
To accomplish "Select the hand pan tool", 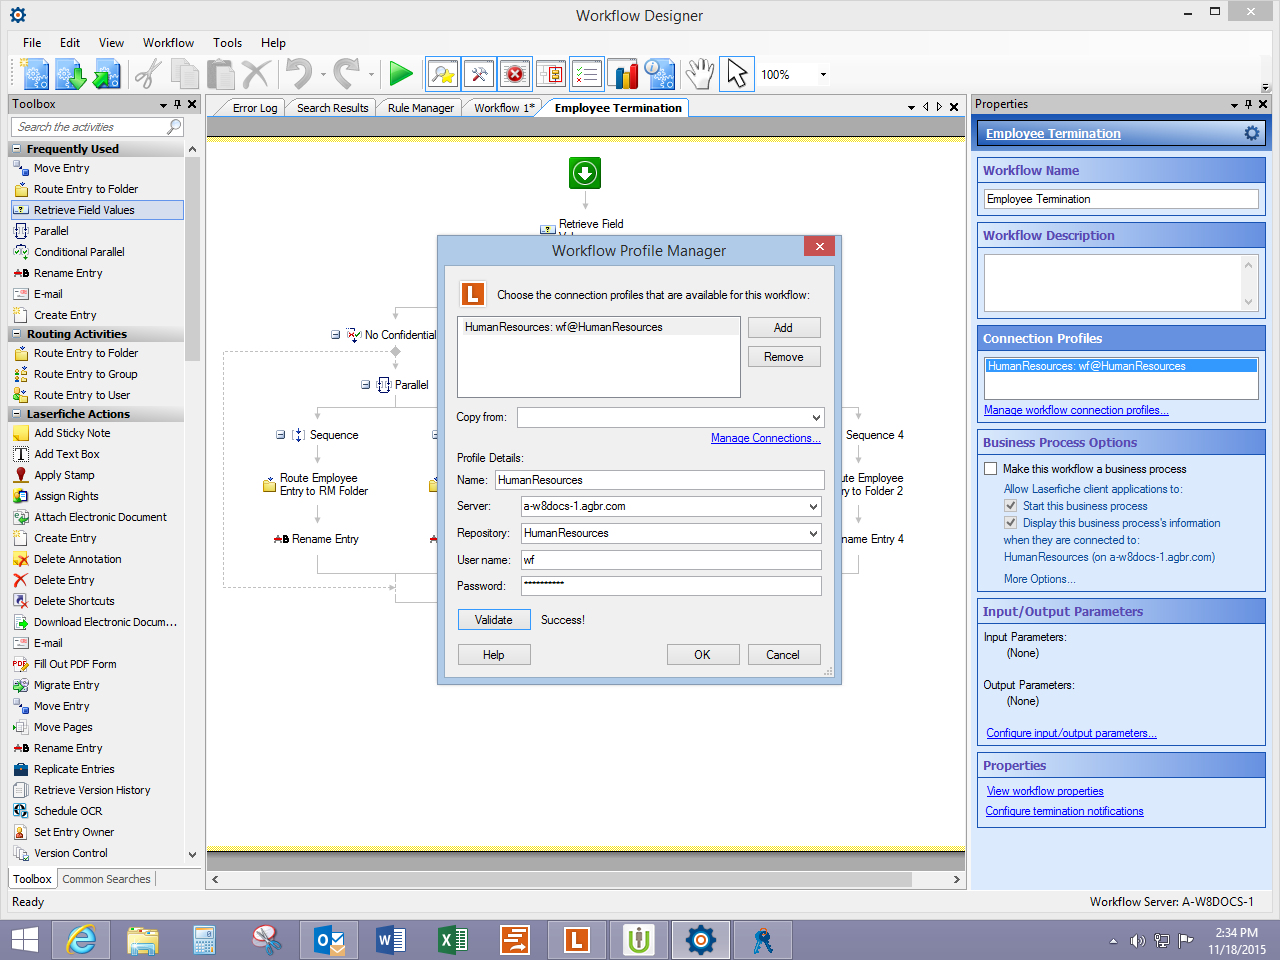I will [x=700, y=74].
